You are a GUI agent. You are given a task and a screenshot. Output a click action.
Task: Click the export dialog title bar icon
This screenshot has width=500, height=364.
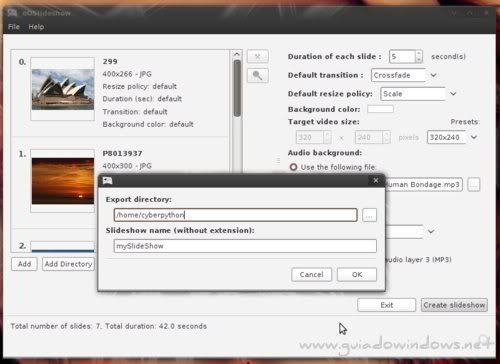click(x=108, y=181)
